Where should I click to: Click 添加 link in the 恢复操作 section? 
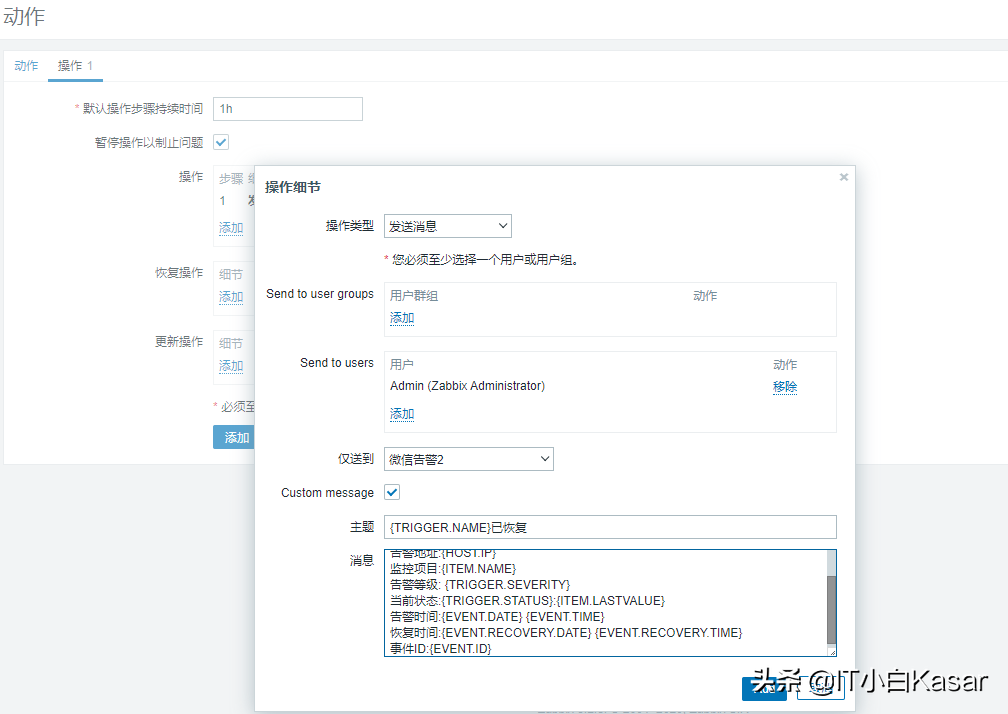point(231,297)
